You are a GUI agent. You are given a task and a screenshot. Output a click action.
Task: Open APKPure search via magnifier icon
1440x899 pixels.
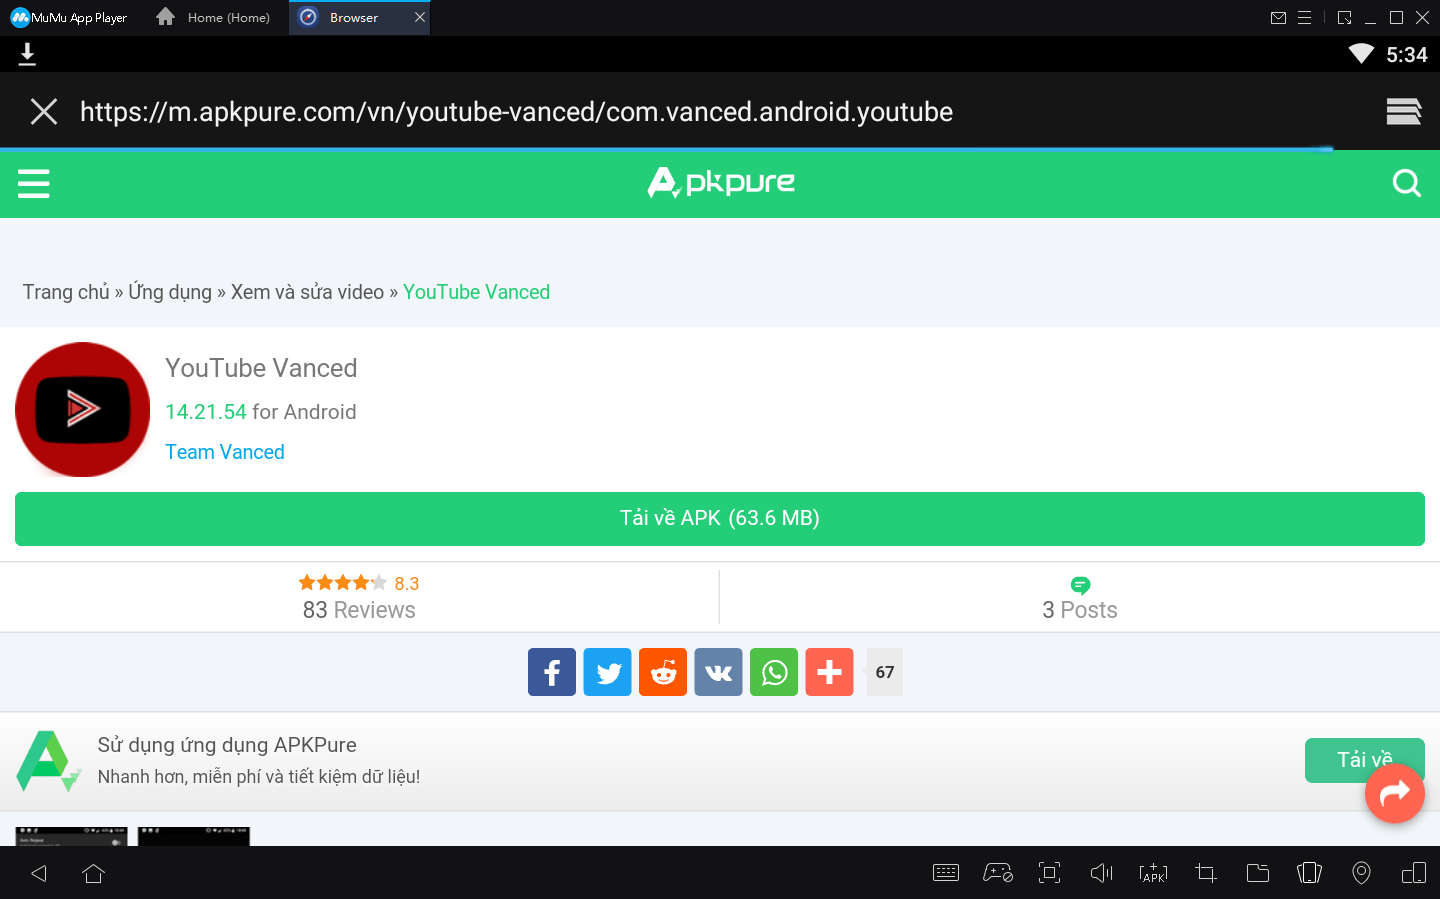point(1407,183)
